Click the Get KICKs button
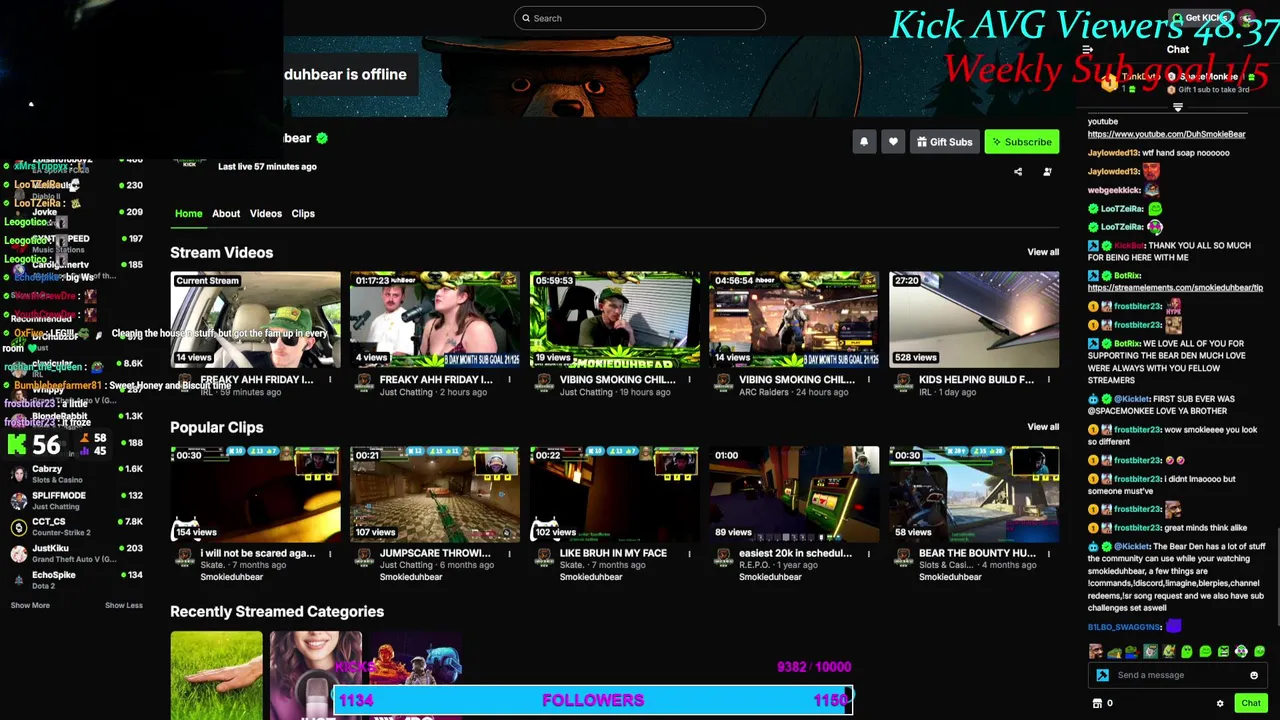The image size is (1280, 720). pos(1200,18)
